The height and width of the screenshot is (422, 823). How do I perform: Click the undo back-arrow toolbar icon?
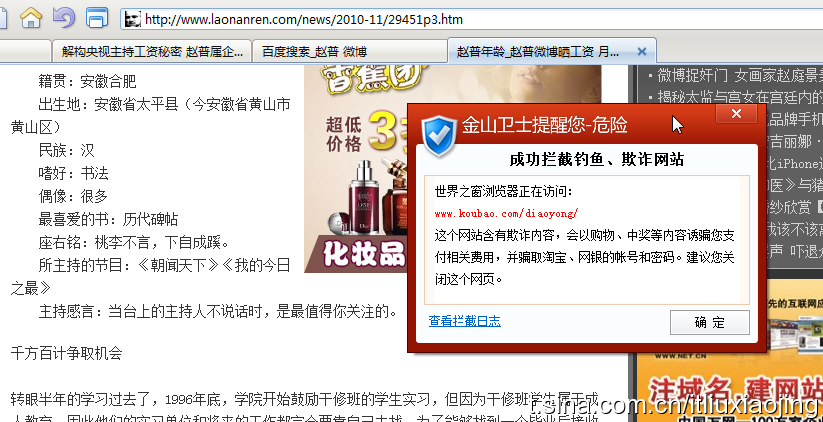point(64,18)
